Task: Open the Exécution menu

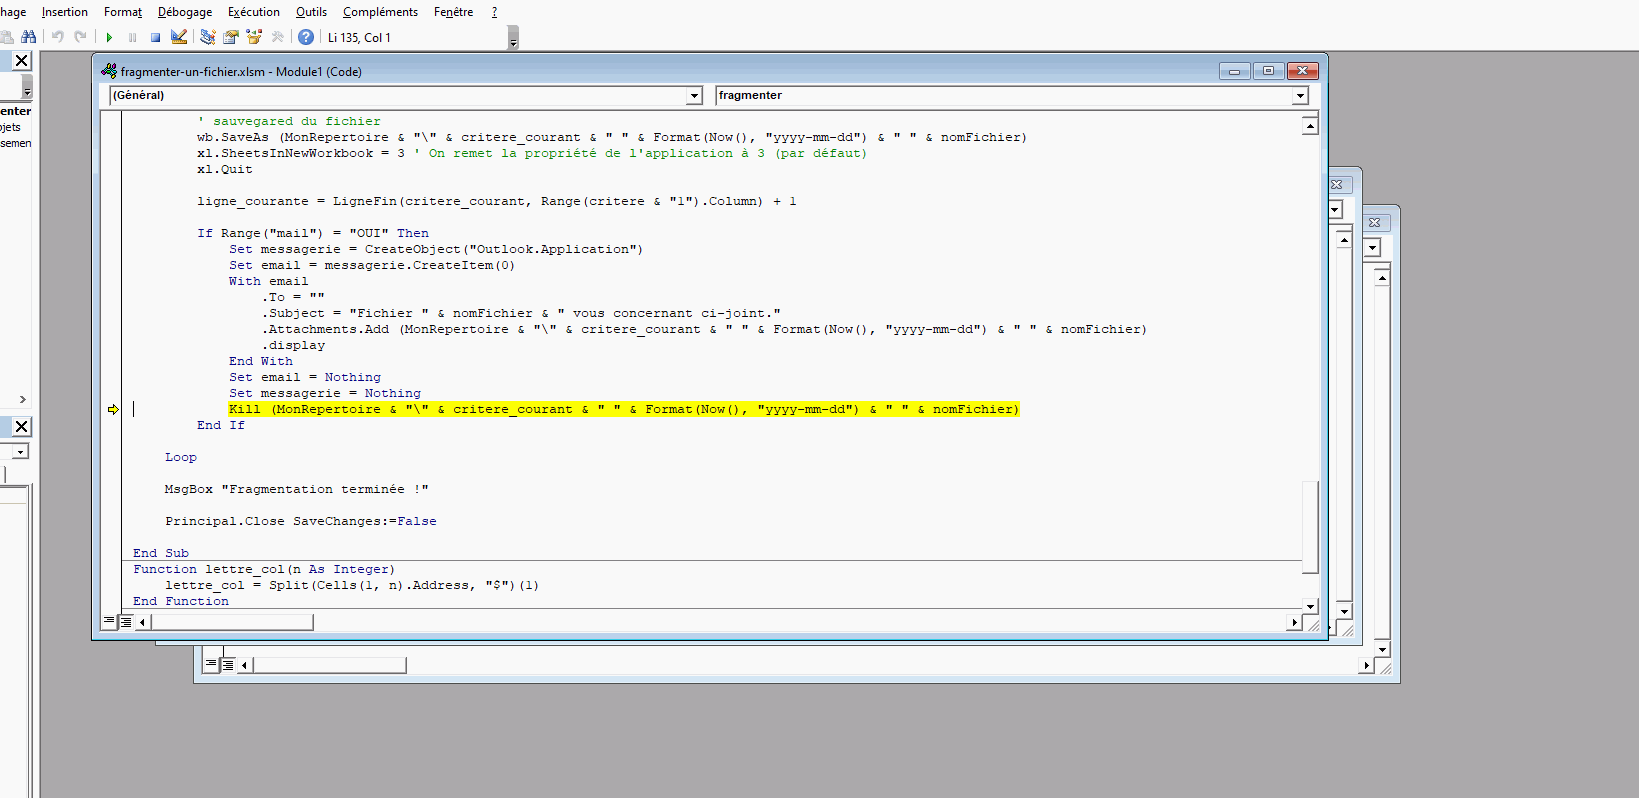Action: pyautogui.click(x=254, y=12)
